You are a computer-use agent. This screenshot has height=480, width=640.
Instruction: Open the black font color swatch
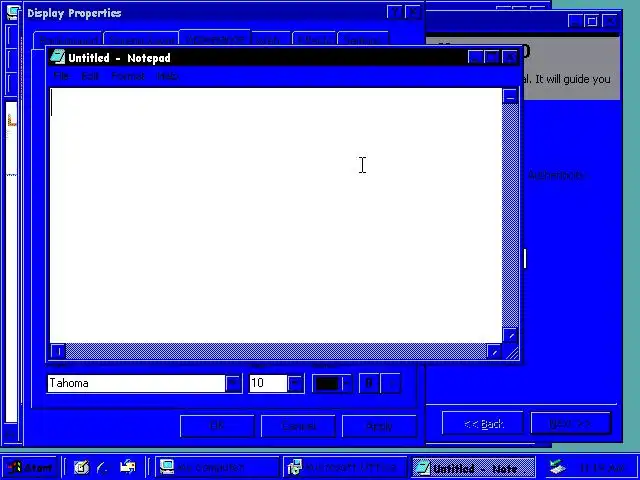[332, 383]
